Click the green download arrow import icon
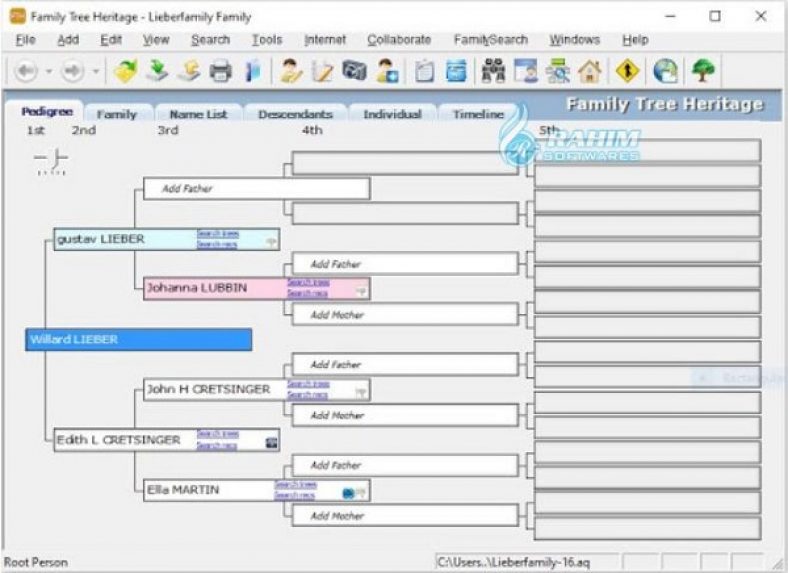 [157, 71]
